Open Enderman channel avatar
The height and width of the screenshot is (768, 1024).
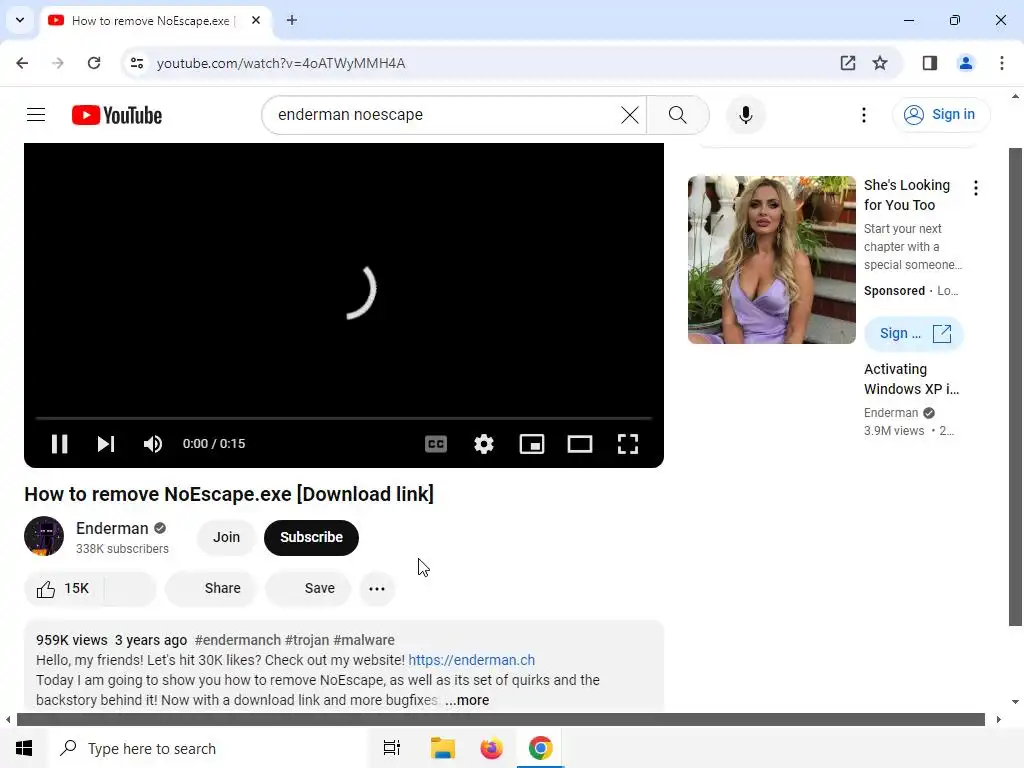coord(44,536)
